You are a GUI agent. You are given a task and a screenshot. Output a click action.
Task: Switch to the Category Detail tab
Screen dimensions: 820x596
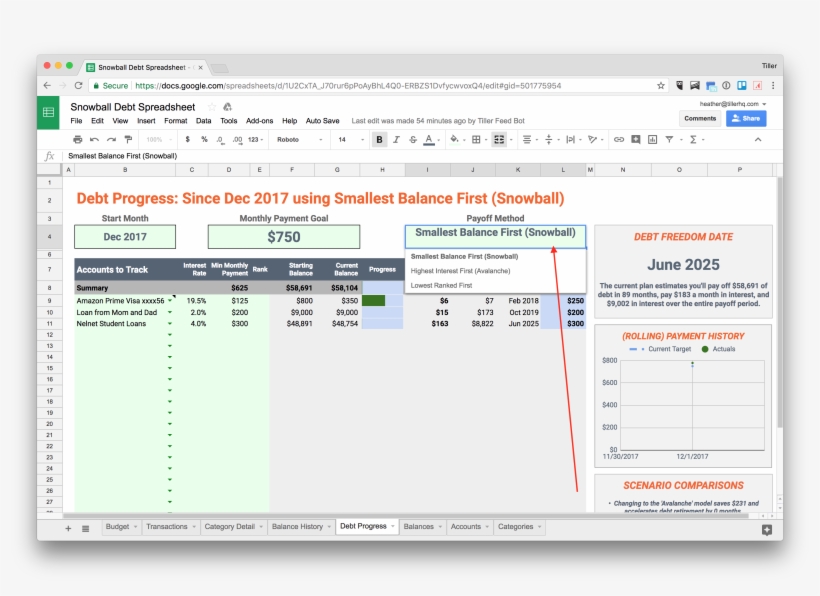[x=233, y=526]
